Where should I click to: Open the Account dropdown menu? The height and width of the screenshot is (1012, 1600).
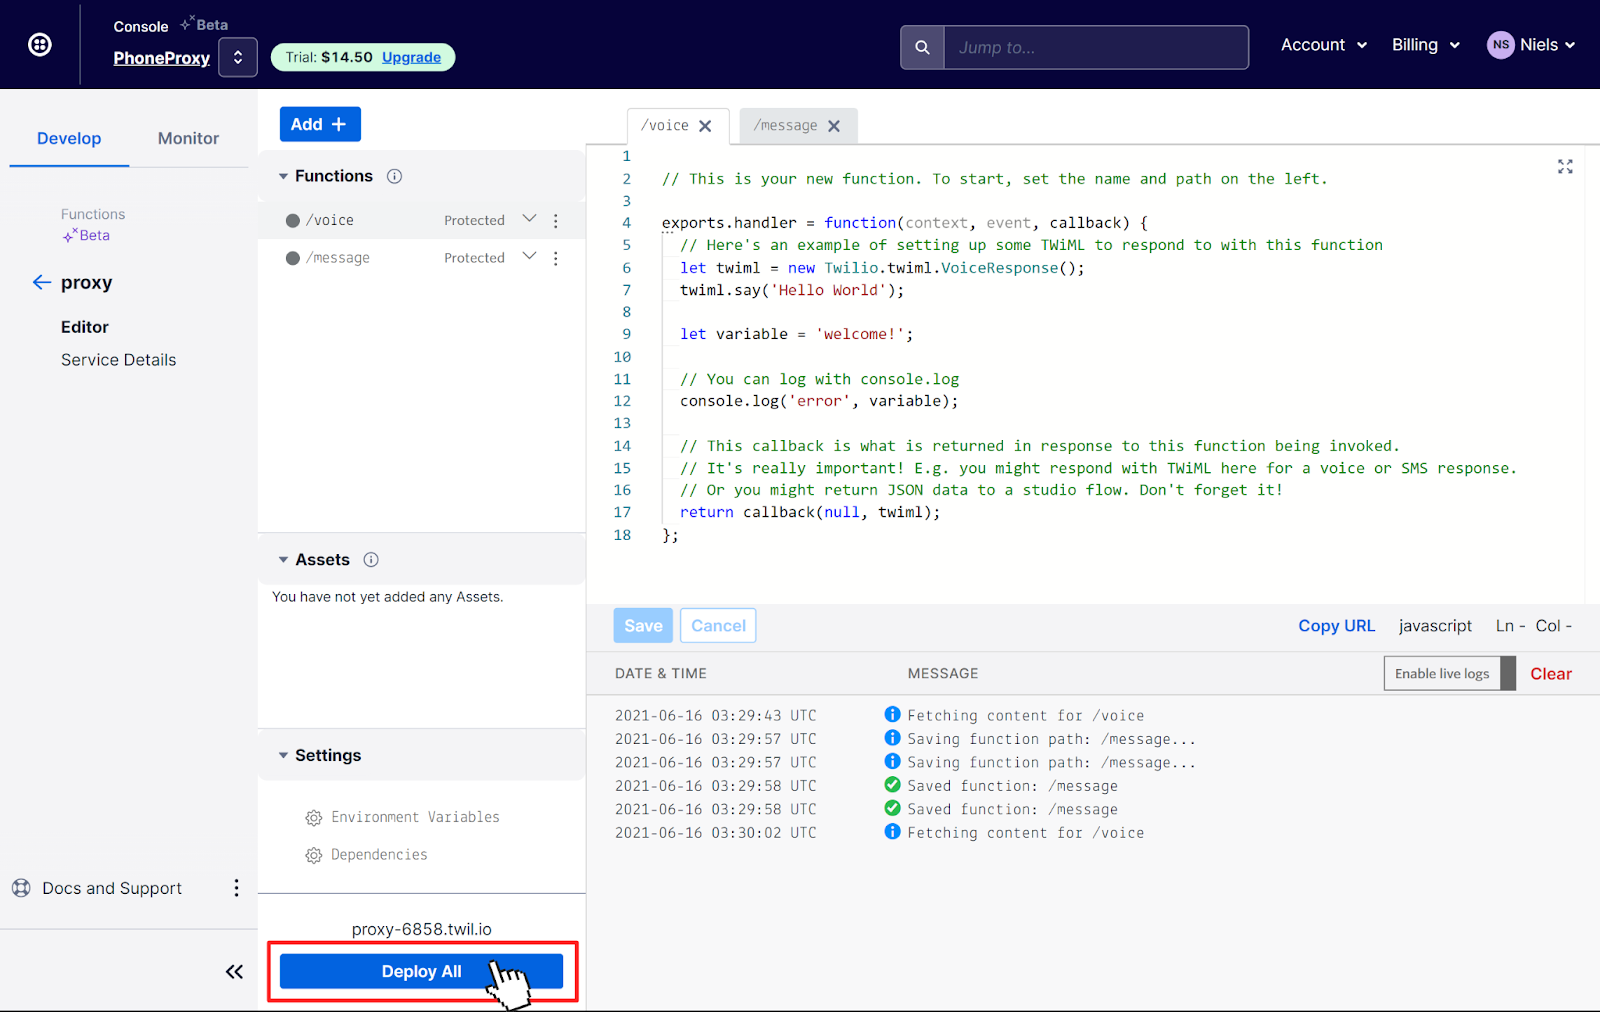tap(1324, 45)
